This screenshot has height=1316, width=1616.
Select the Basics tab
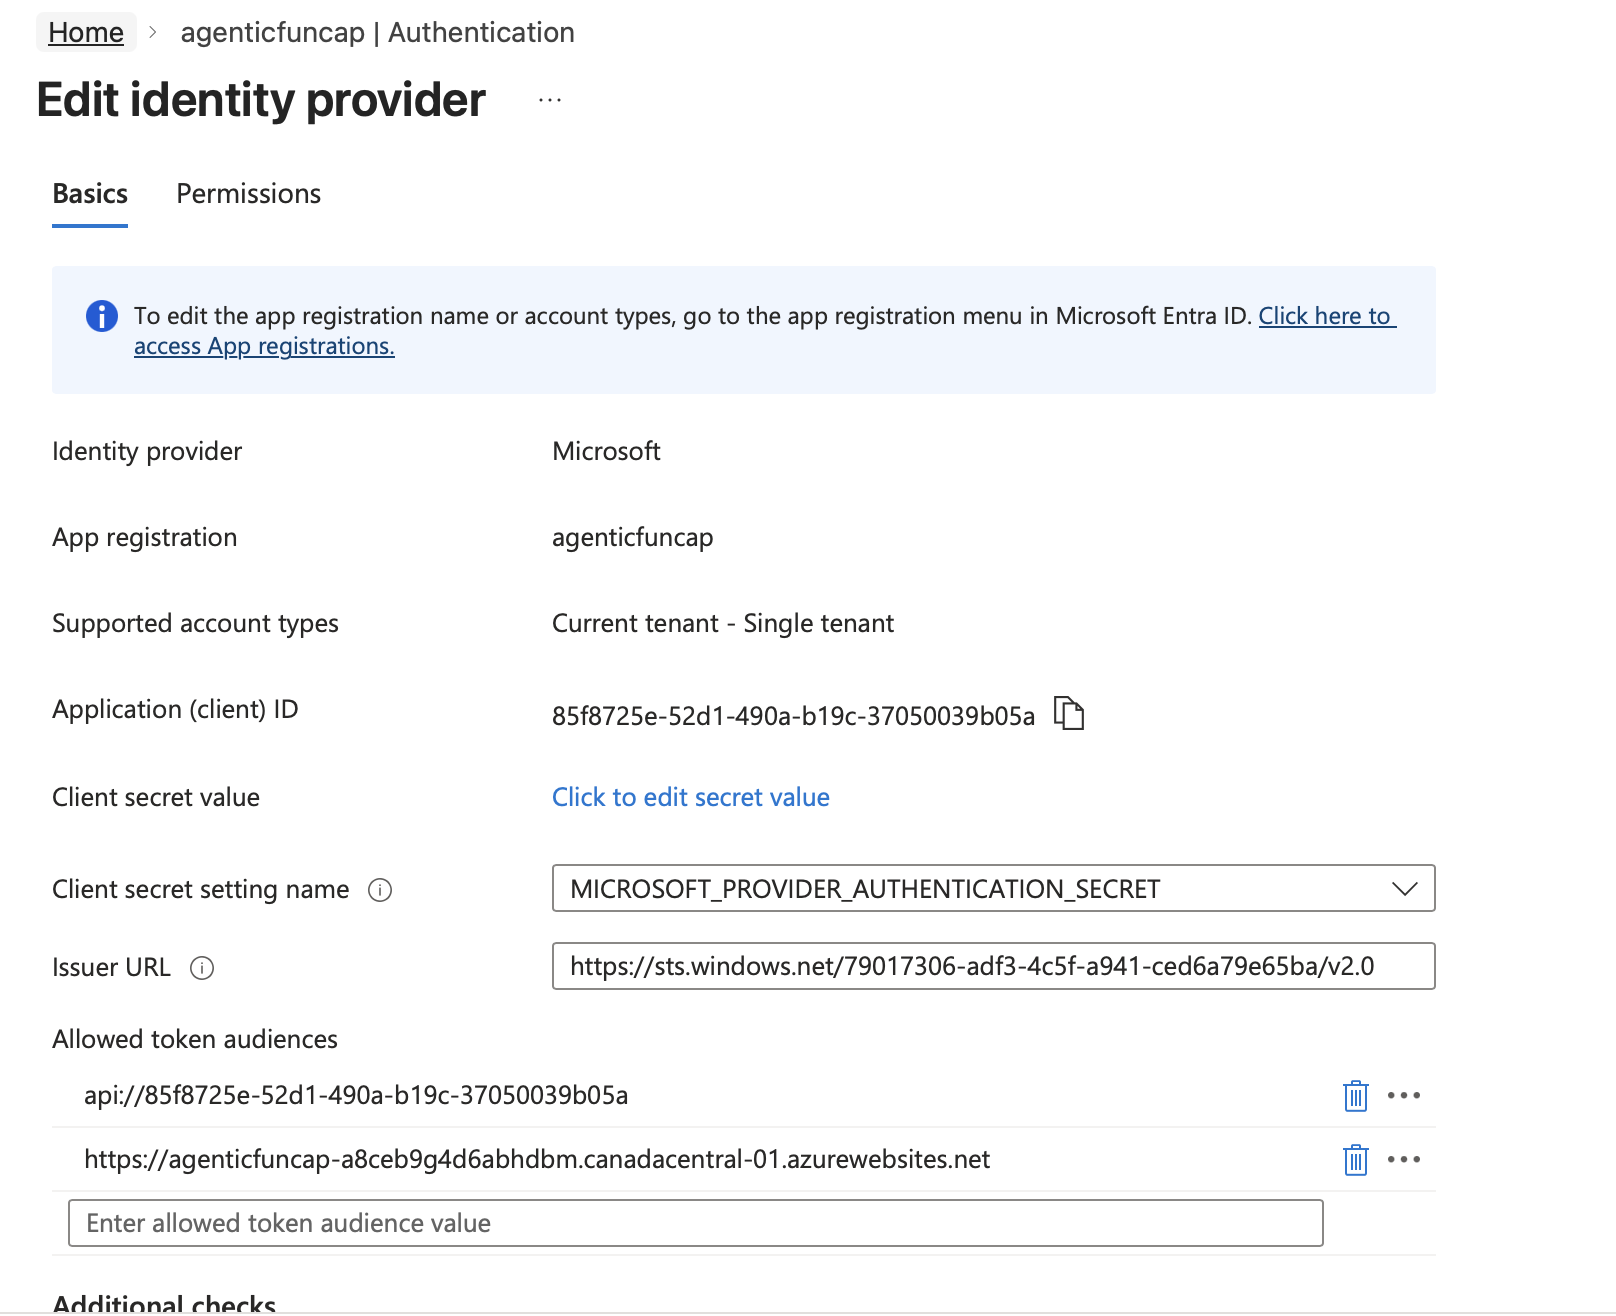pyautogui.click(x=90, y=194)
